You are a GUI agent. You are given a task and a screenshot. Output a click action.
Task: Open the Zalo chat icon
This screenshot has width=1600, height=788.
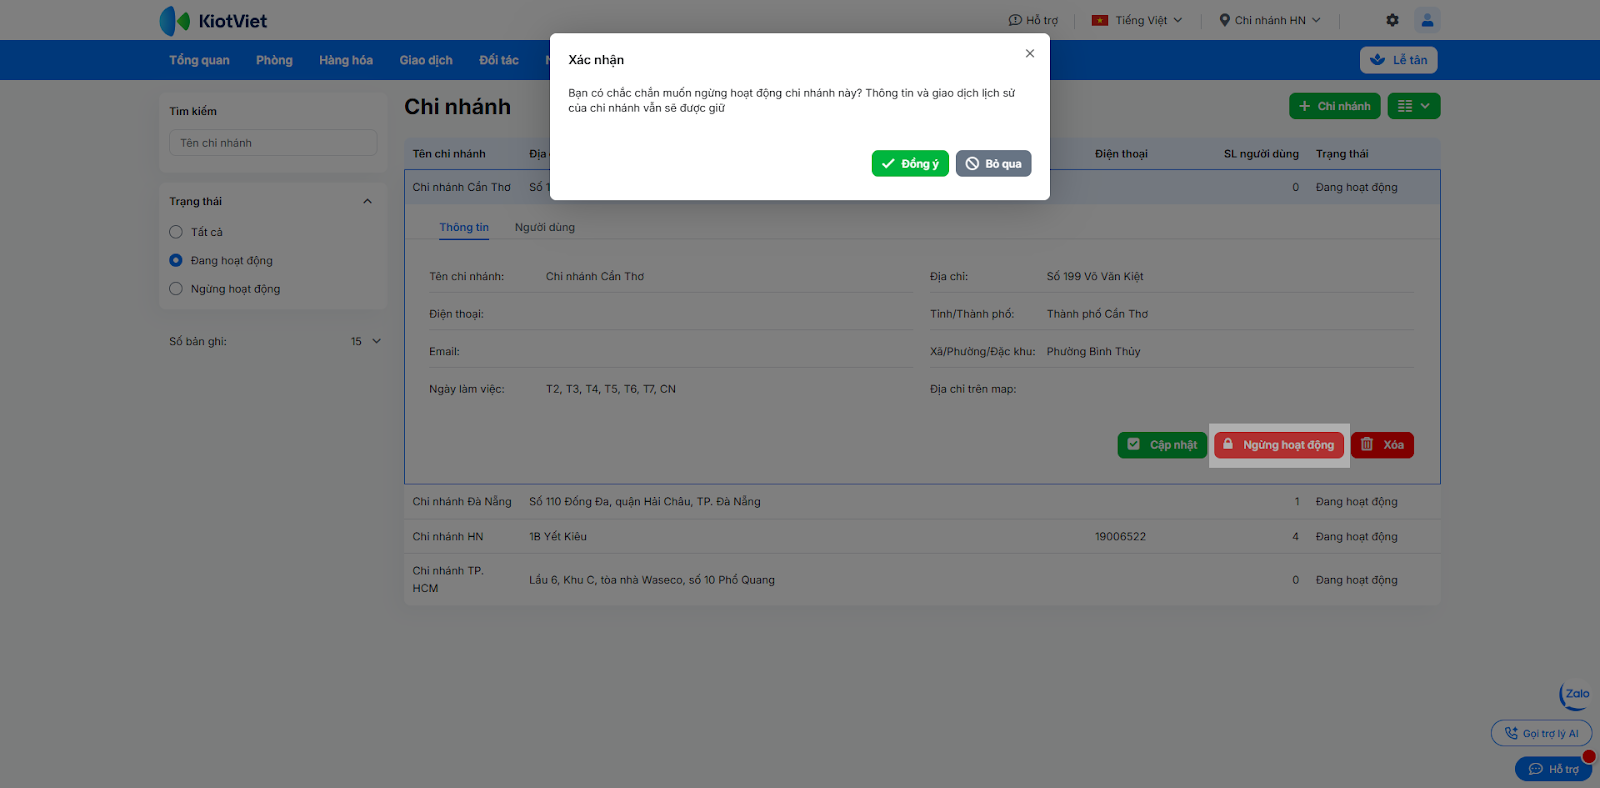point(1575,695)
